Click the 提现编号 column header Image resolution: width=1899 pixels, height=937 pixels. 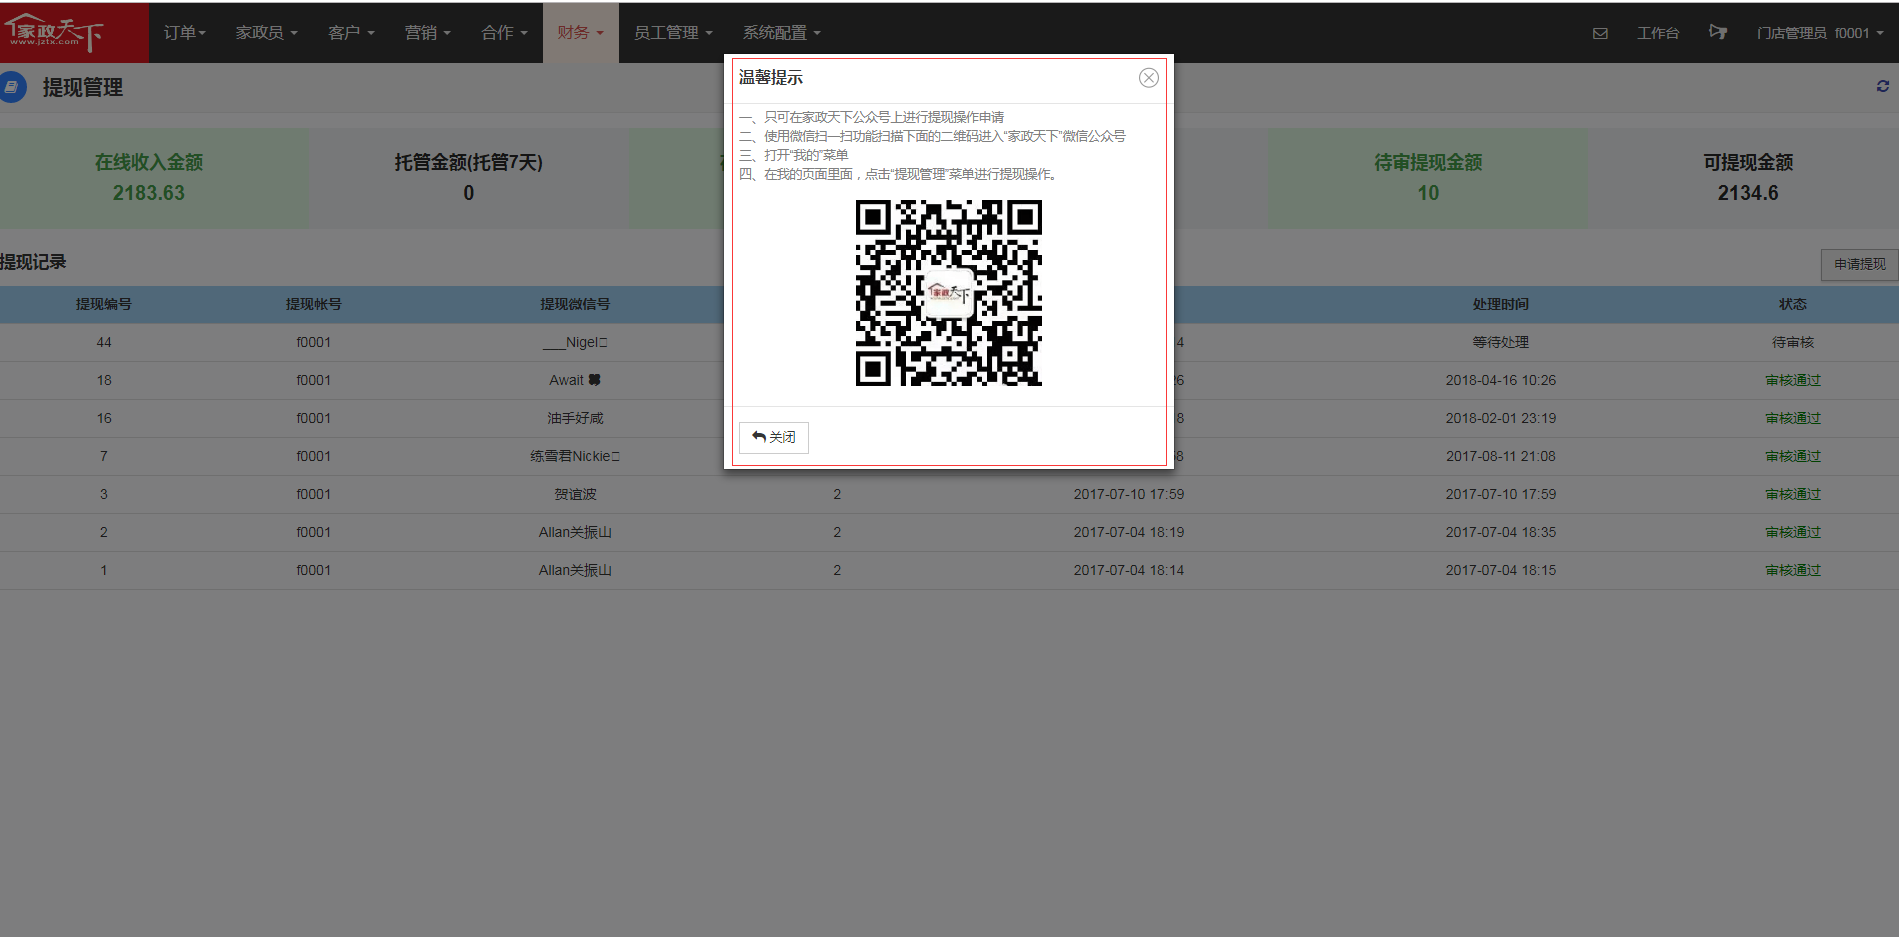[x=104, y=304]
